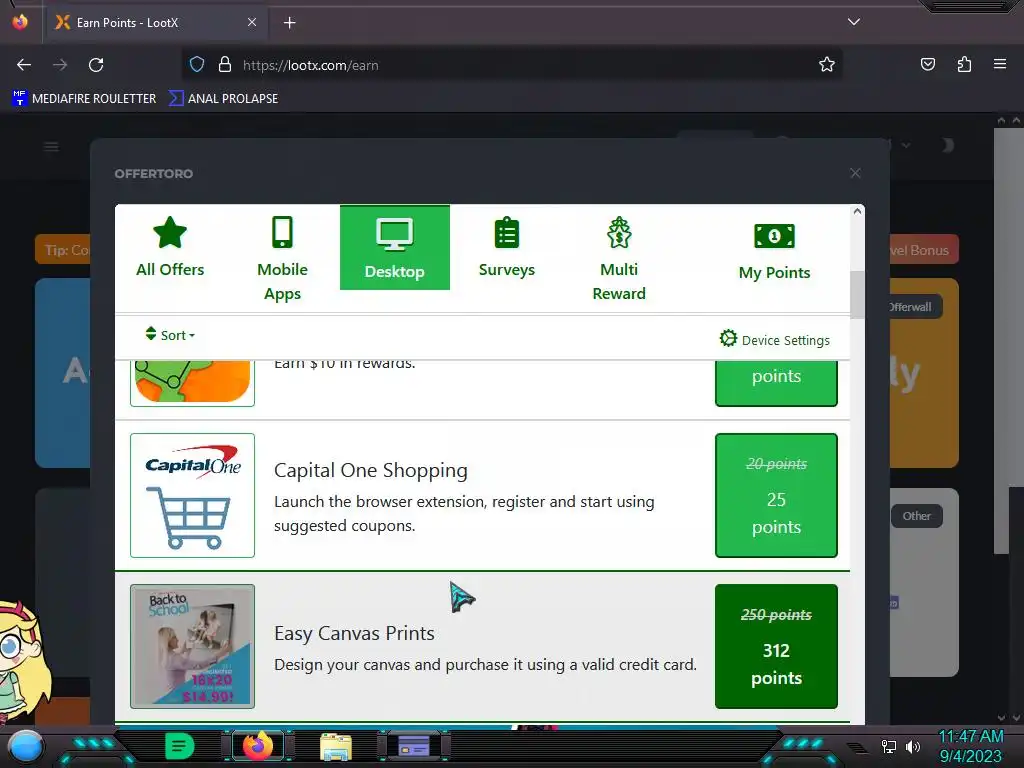Open the second bookmark in bookmarks toolbar
The width and height of the screenshot is (1024, 768).
coord(223,99)
